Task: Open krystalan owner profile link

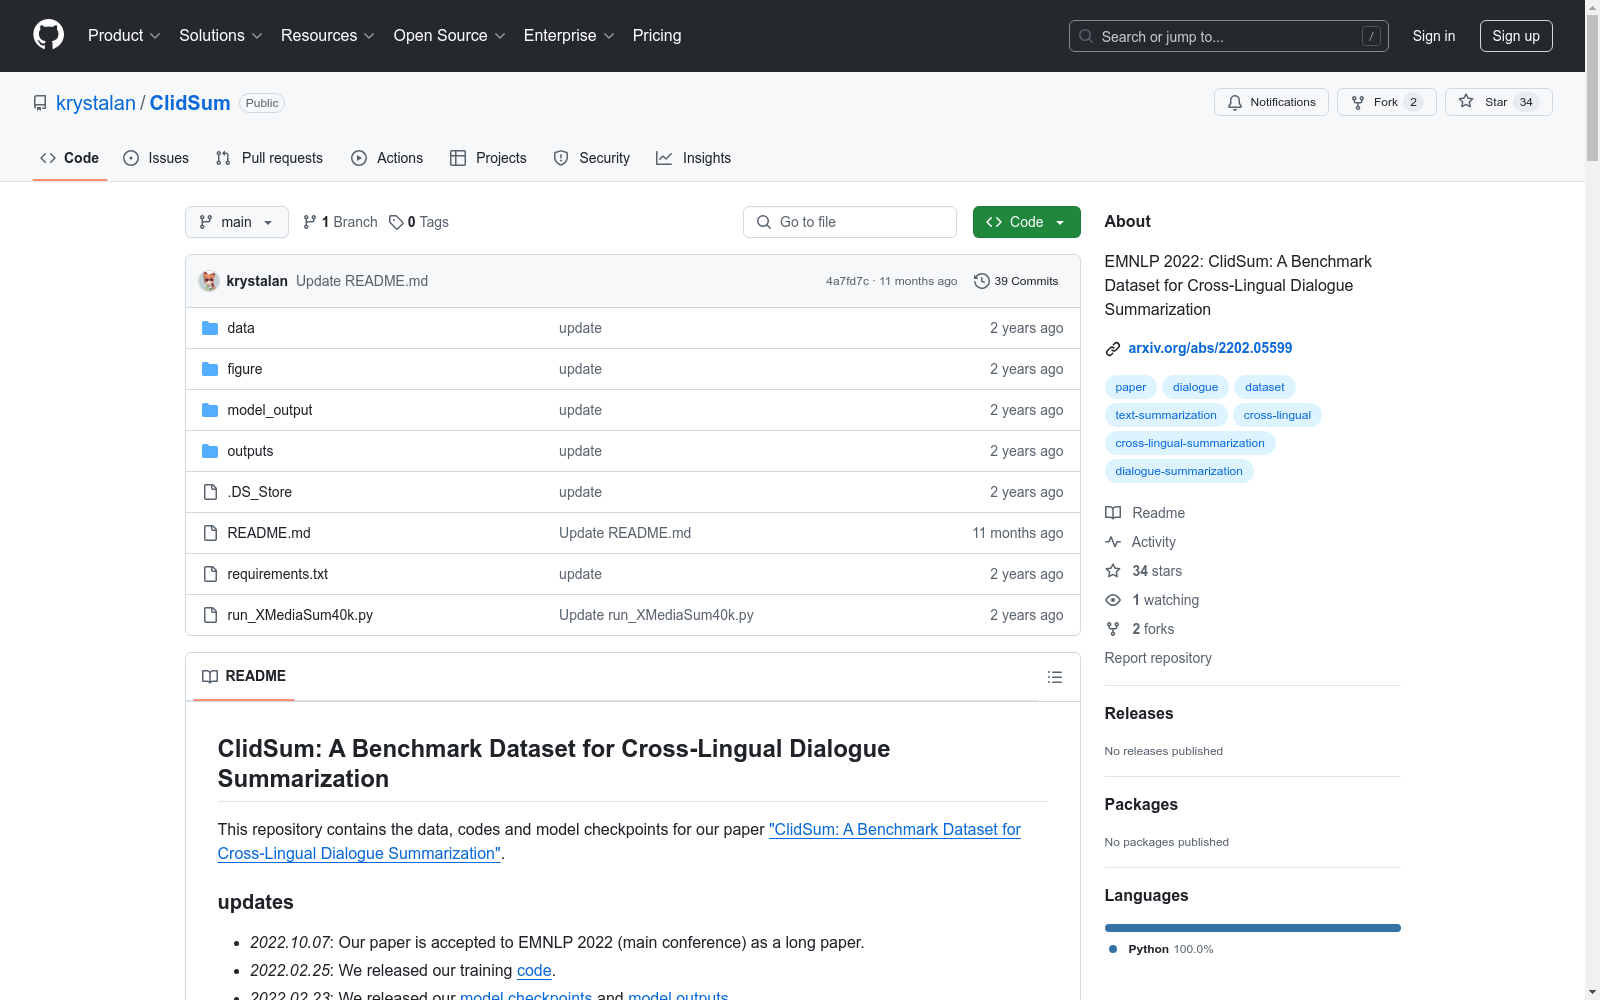Action: coord(95,103)
